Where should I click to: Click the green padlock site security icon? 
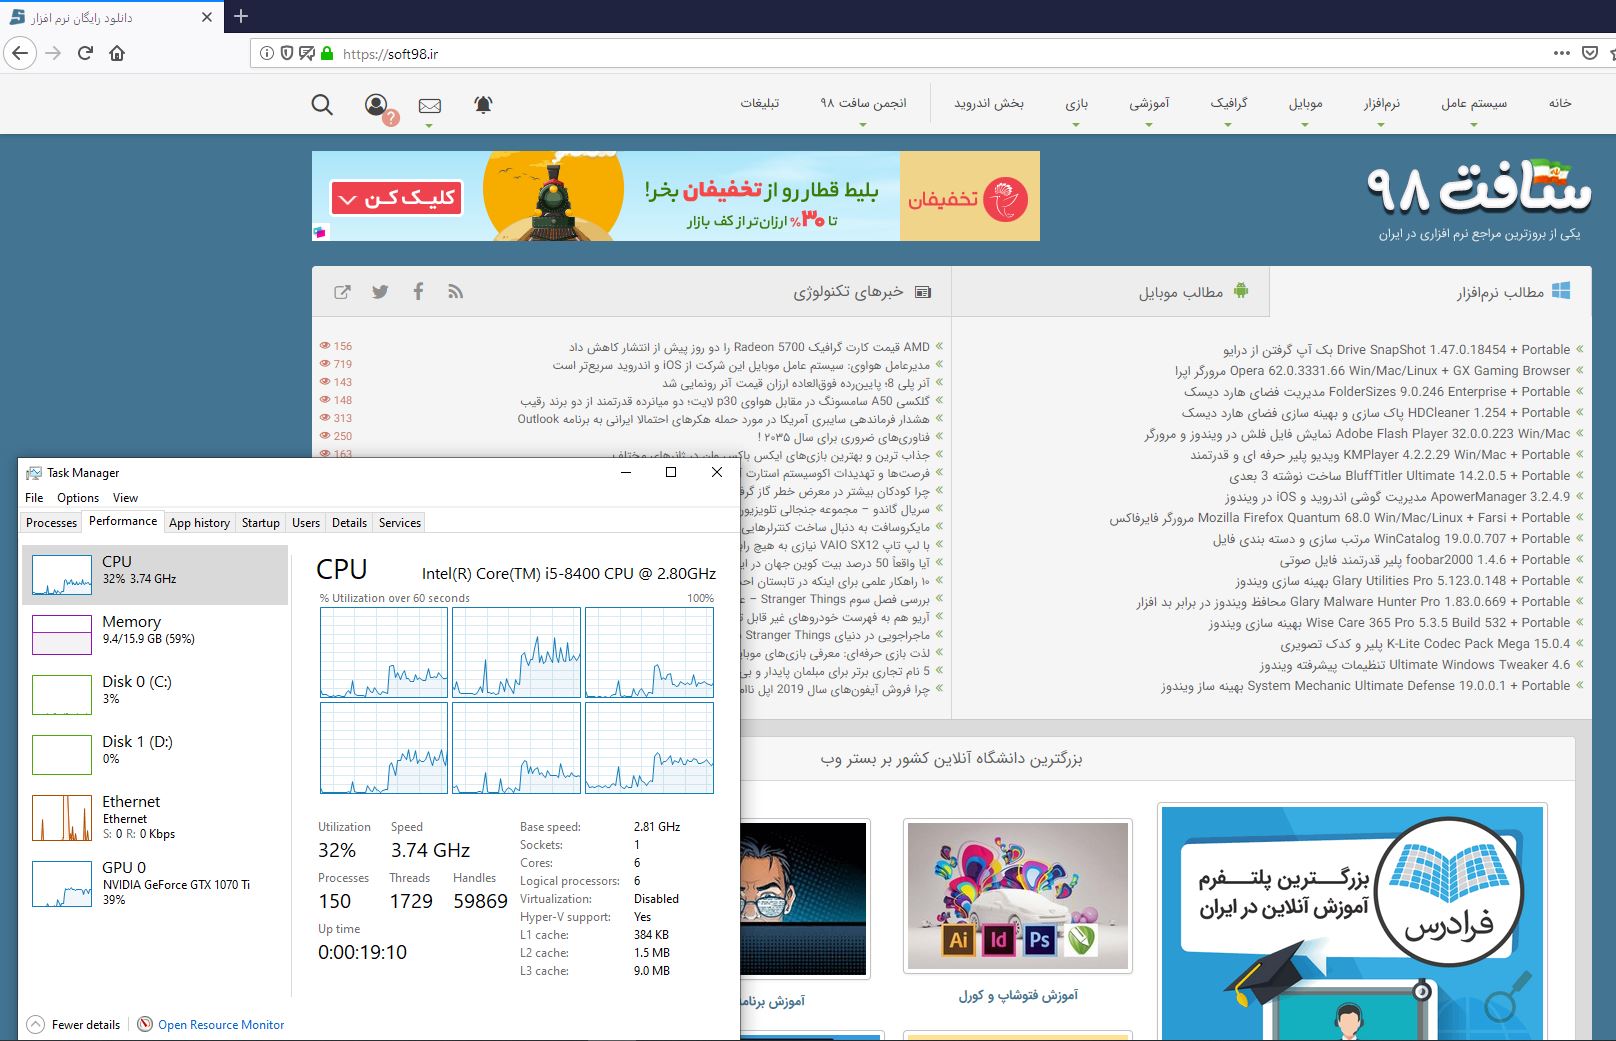click(326, 53)
